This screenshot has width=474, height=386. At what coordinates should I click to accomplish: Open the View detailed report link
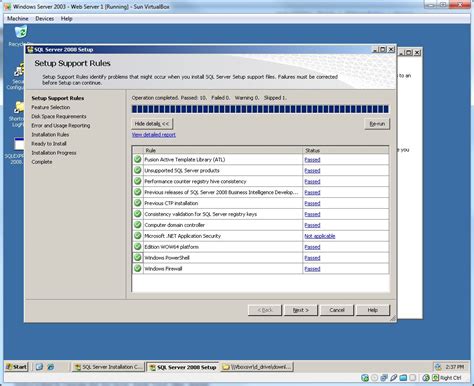[x=154, y=135]
